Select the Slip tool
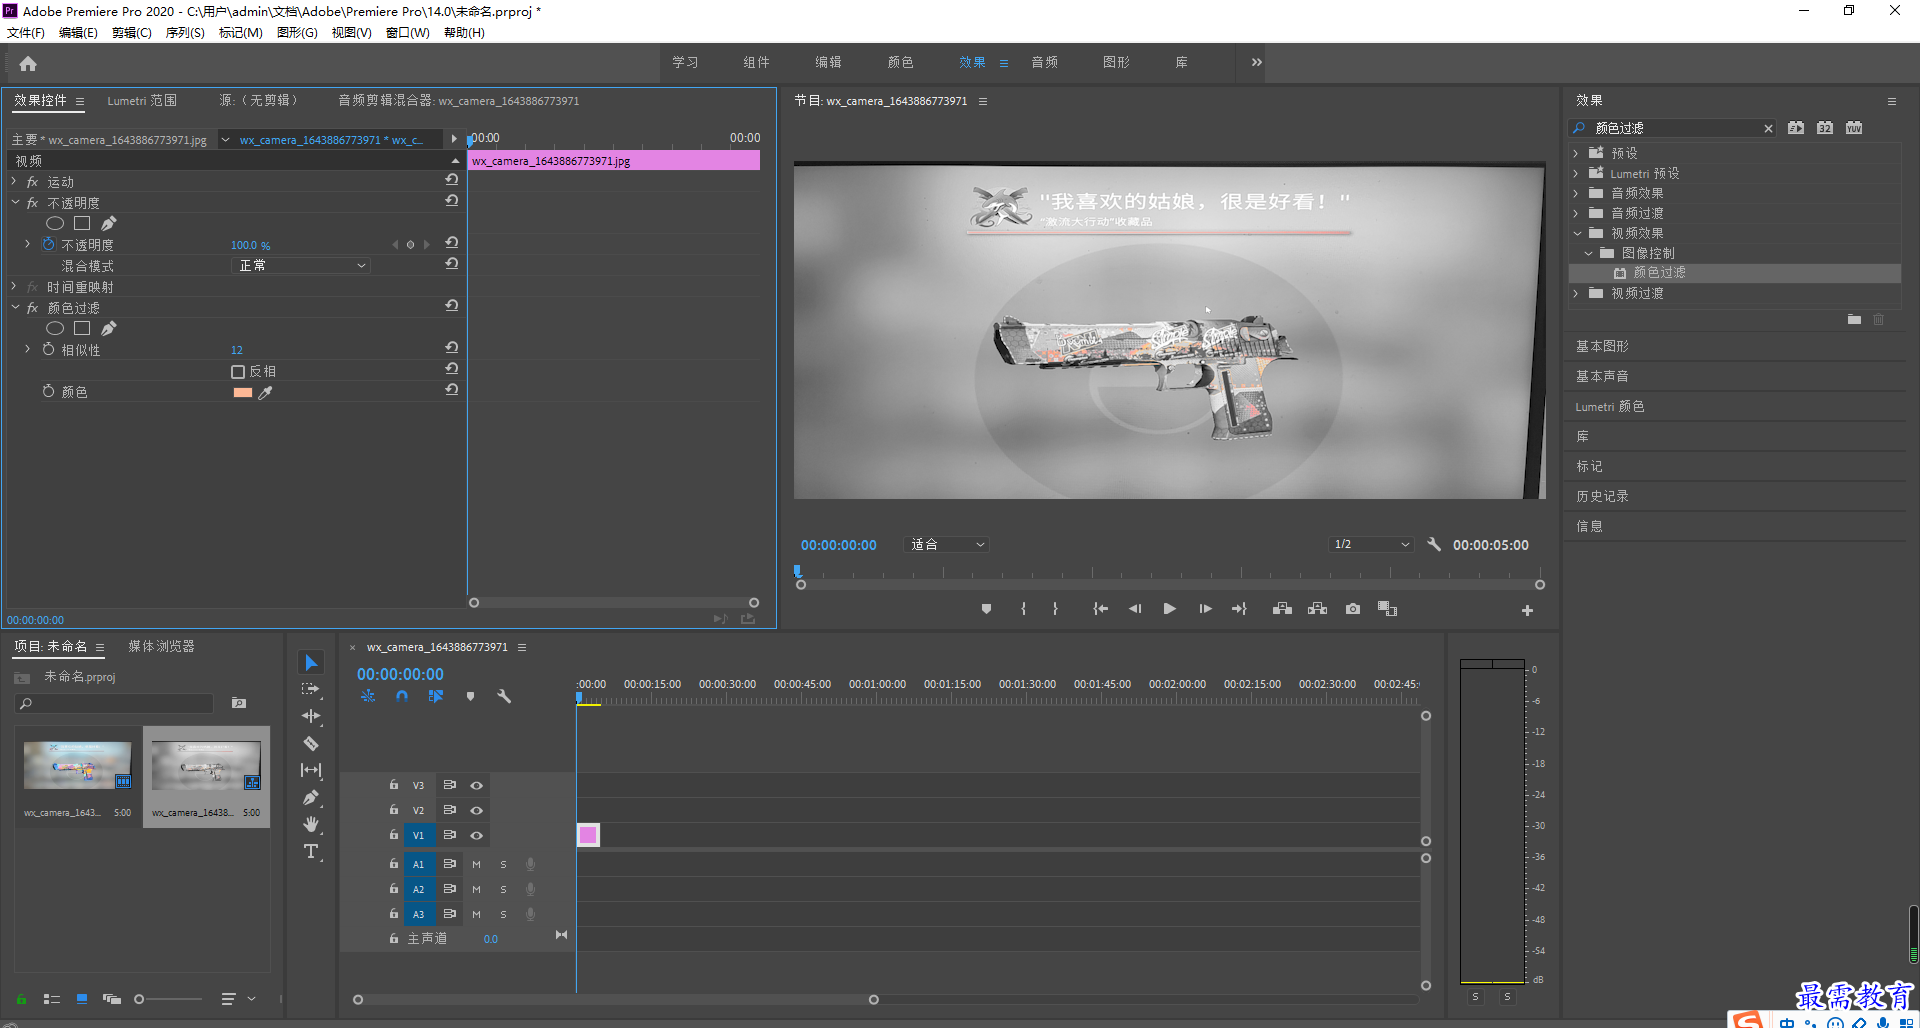 [x=311, y=770]
